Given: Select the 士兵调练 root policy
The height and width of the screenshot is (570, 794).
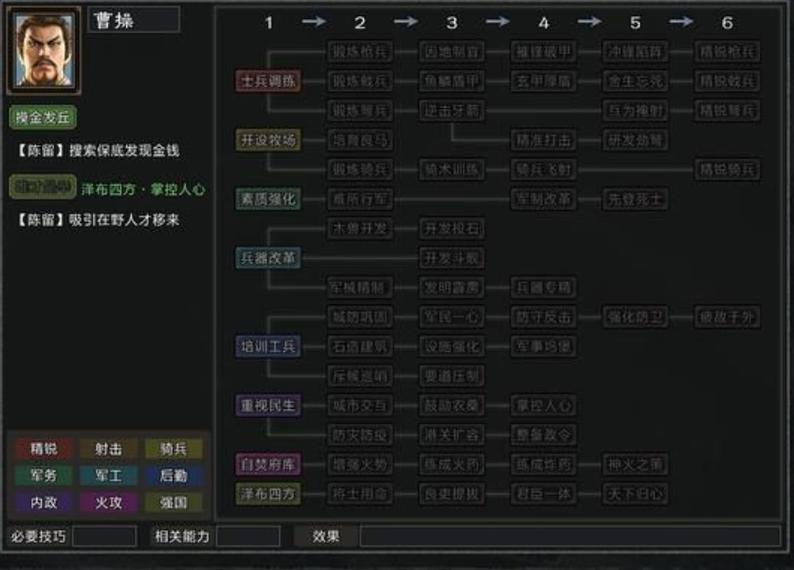Looking at the screenshot, I should 268,81.
